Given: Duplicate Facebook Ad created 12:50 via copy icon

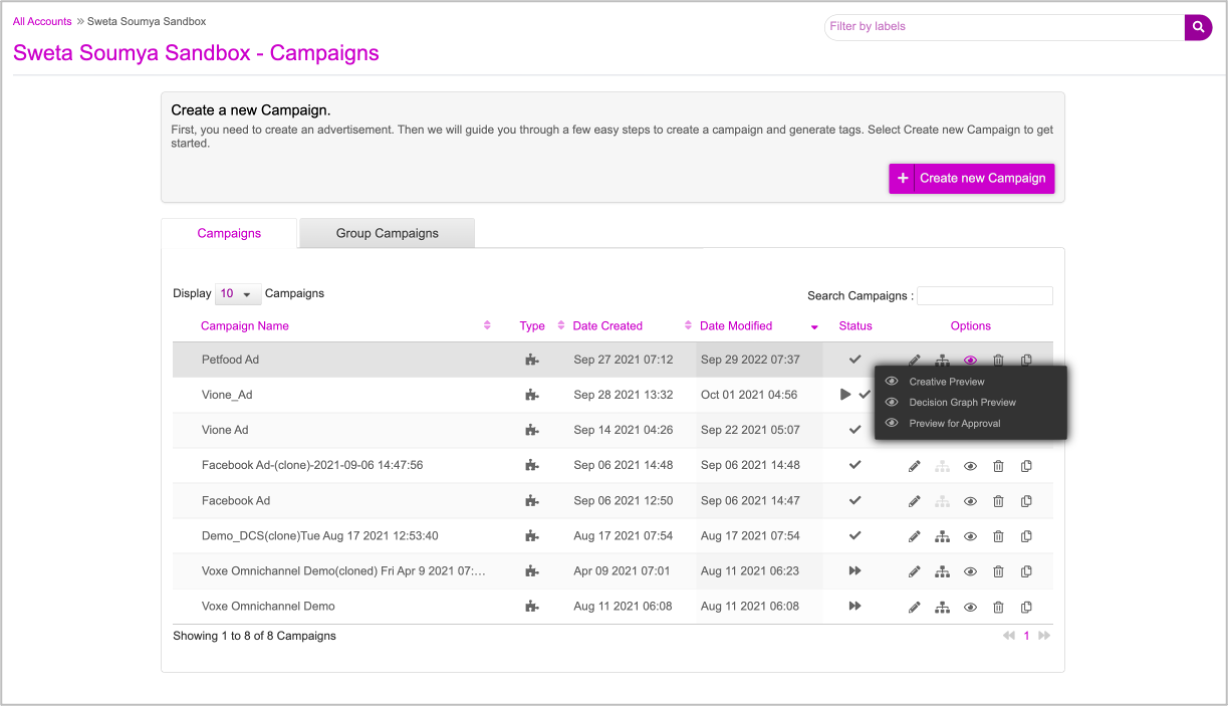Looking at the screenshot, I should [x=1026, y=501].
